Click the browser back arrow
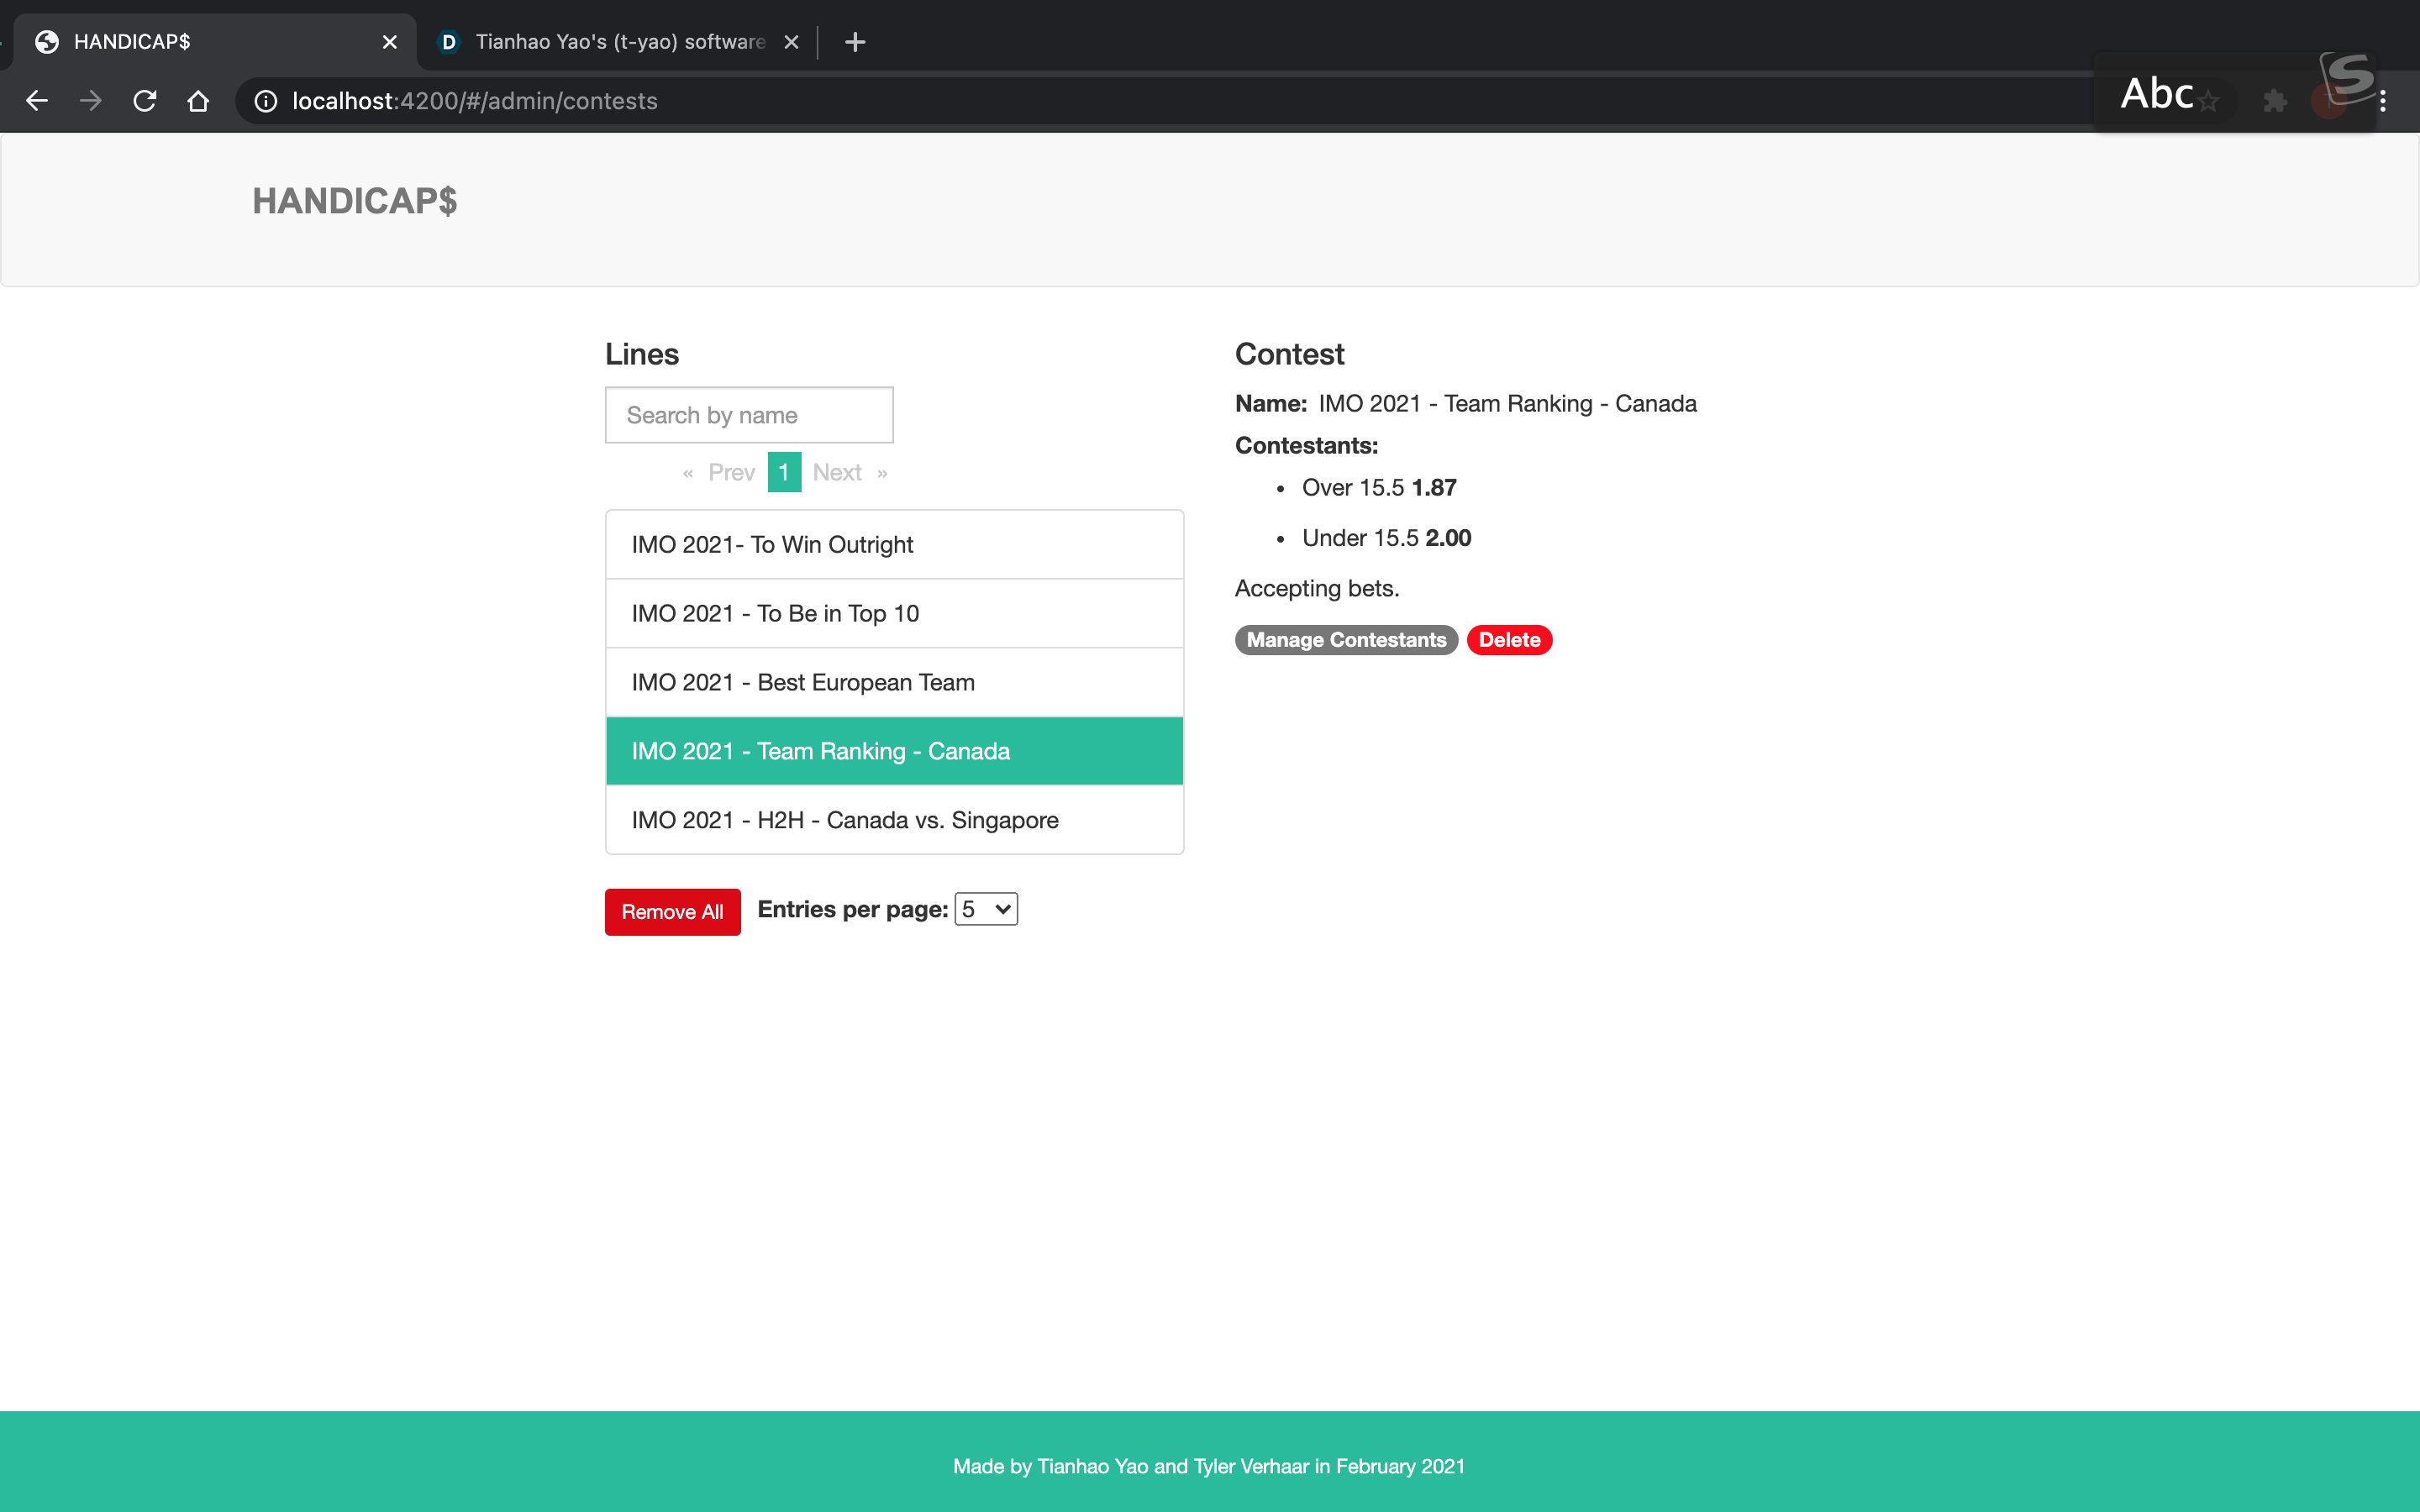 coord(37,101)
